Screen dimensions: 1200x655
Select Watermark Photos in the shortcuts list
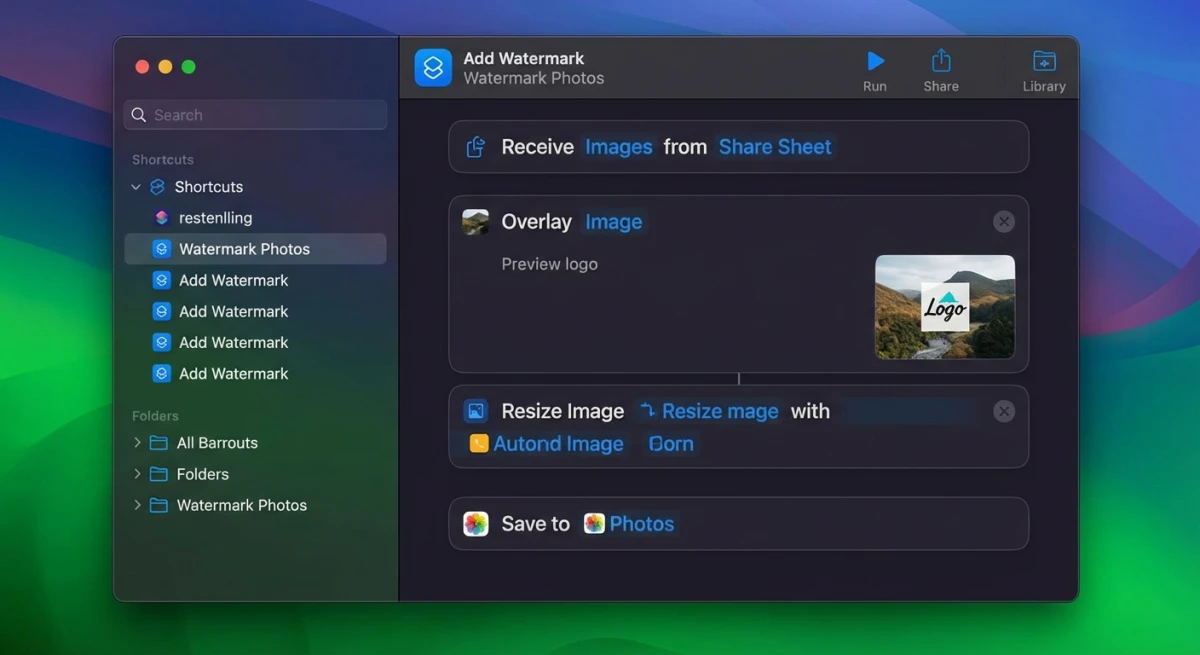pyautogui.click(x=255, y=249)
